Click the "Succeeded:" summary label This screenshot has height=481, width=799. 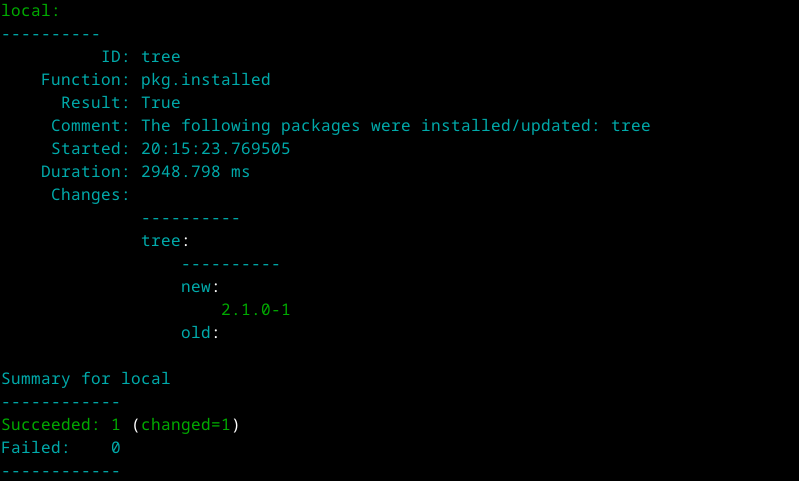click(51, 425)
